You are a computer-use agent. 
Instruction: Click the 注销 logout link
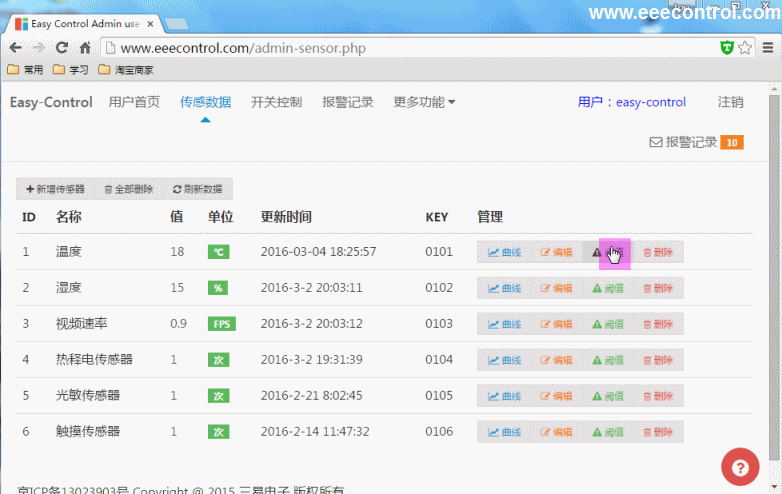point(730,102)
